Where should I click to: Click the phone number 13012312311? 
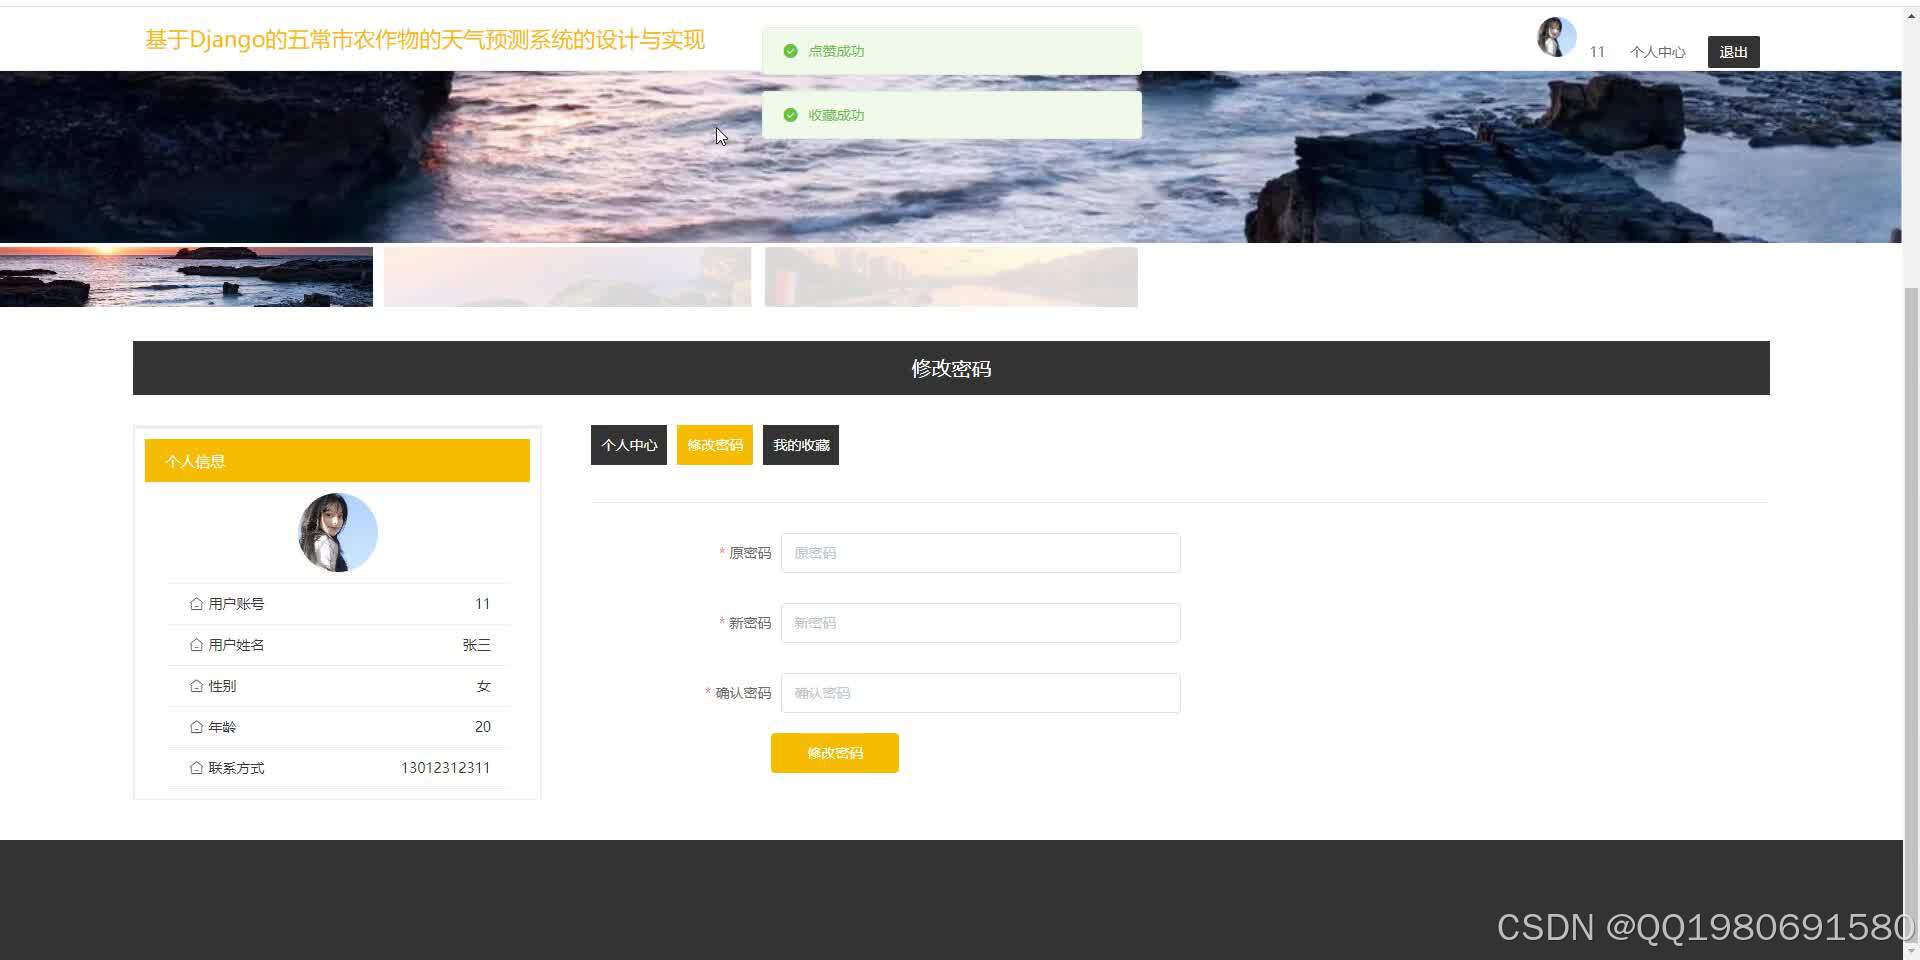point(446,768)
